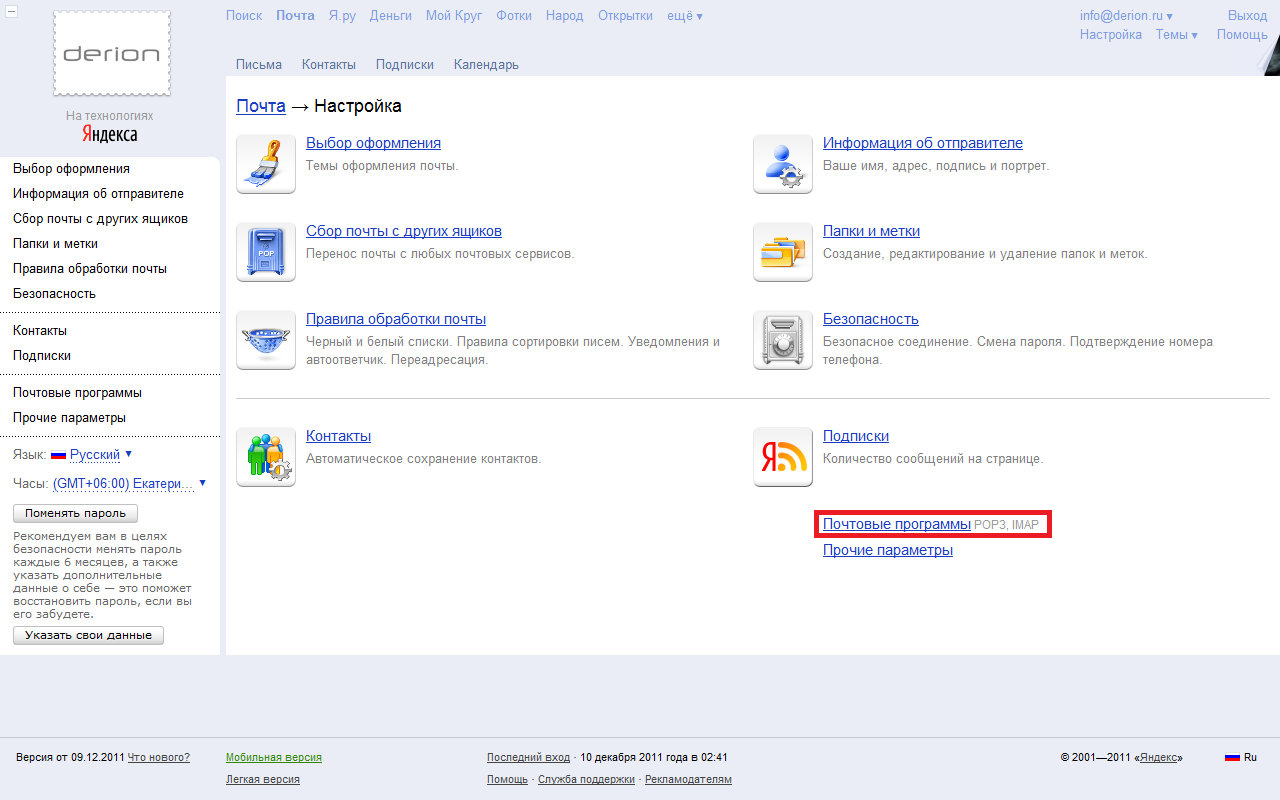1280x800 pixels.
Task: Select 'Безопасность' in the left sidebar
Action: (x=54, y=294)
